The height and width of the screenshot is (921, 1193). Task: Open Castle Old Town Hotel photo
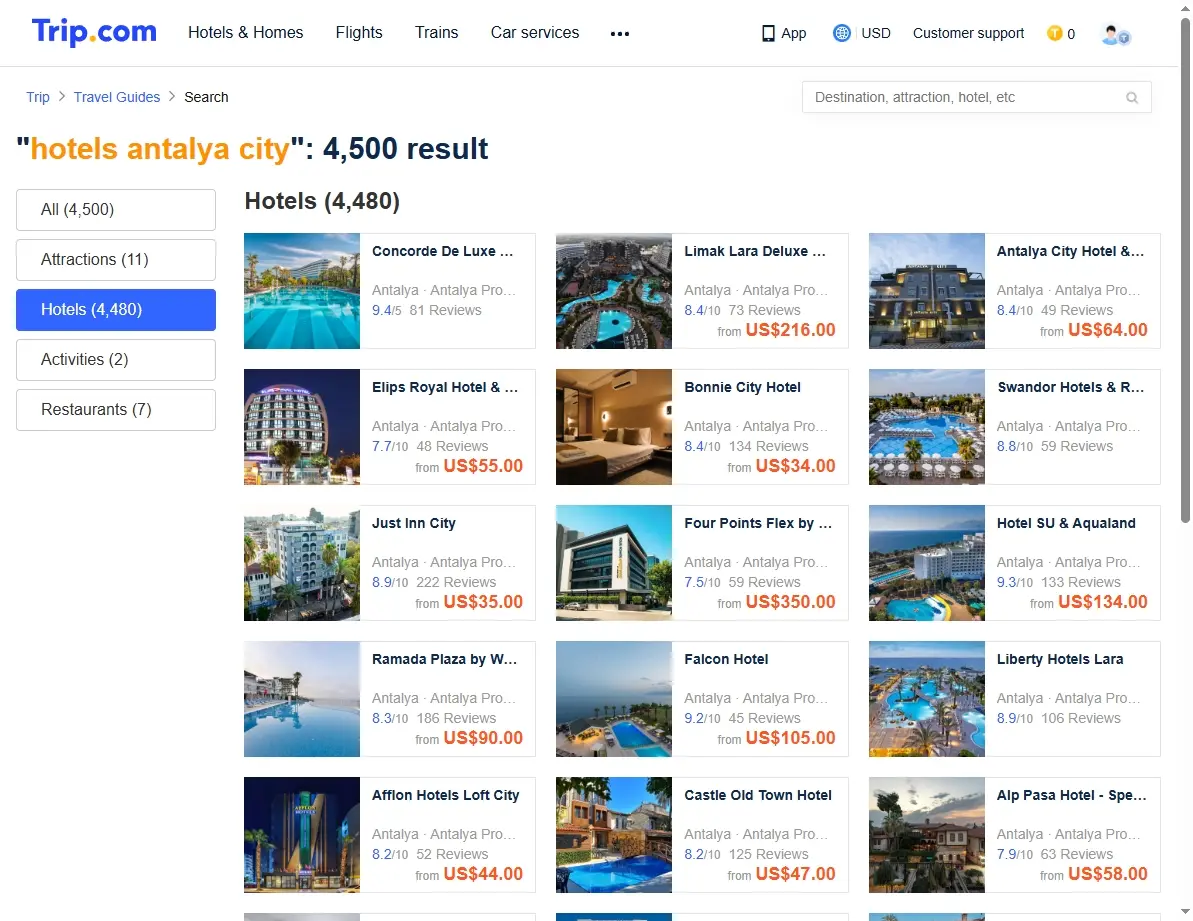(614, 835)
